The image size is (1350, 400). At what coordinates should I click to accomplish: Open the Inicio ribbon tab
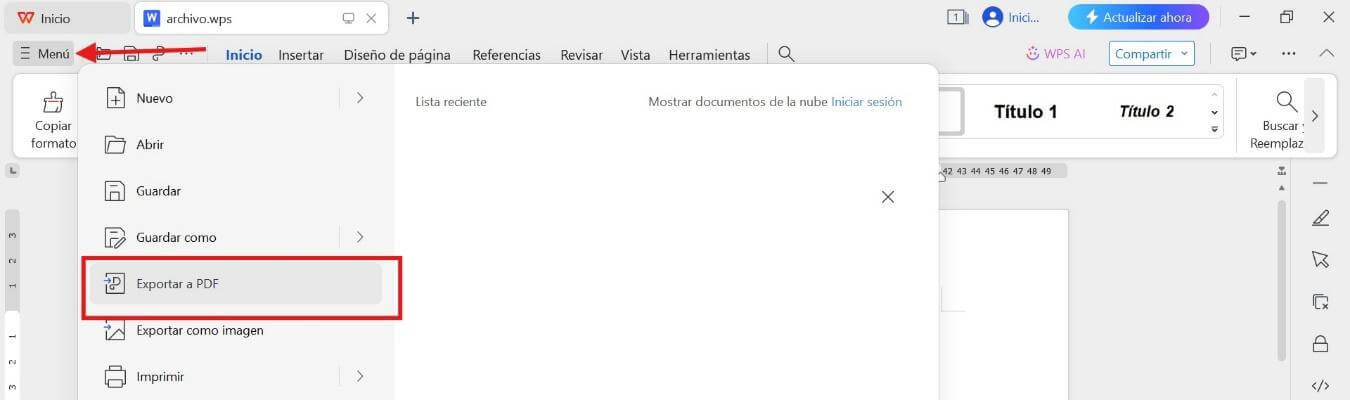[x=244, y=55]
